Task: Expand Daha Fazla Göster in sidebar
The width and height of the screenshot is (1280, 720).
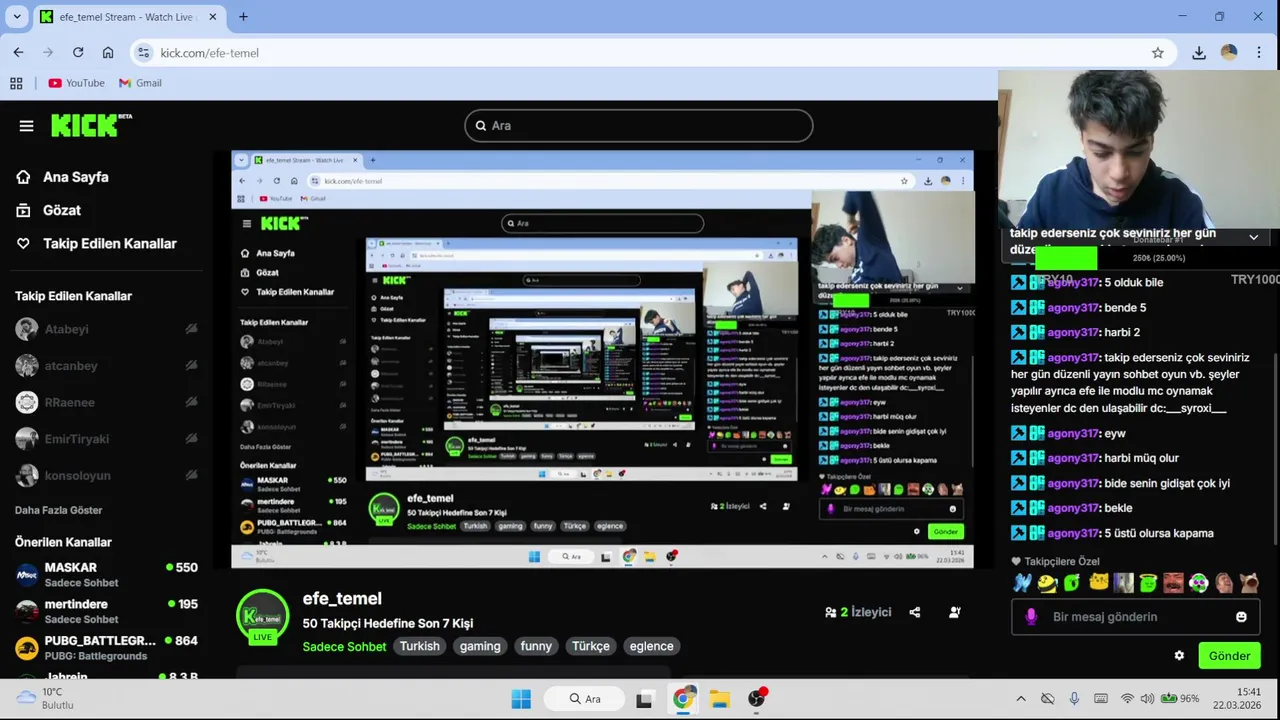Action: pos(59,510)
